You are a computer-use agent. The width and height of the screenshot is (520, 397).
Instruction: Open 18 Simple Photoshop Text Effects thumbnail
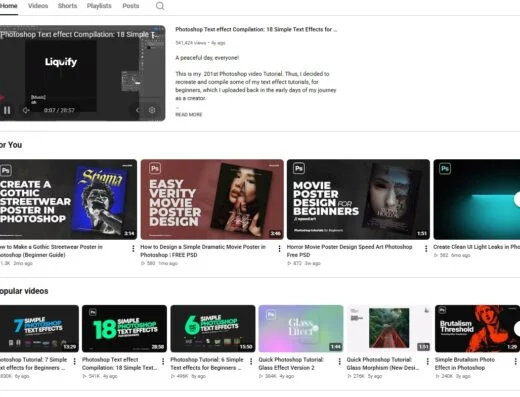tap(124, 329)
